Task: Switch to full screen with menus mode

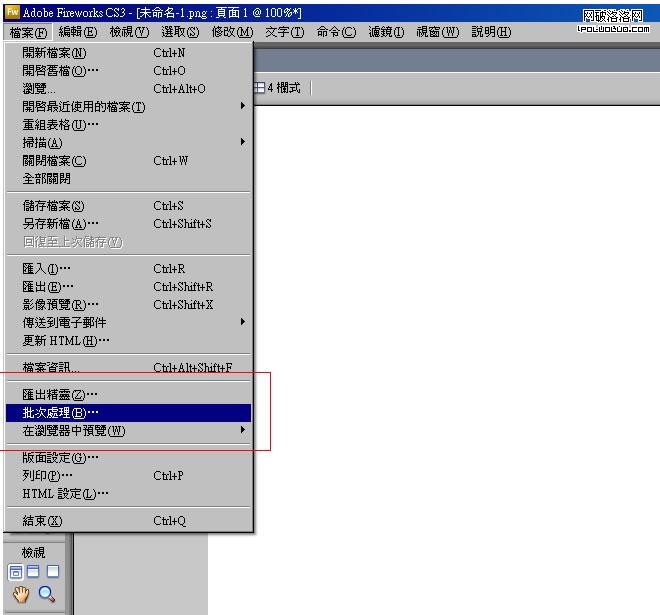Action: click(34, 572)
